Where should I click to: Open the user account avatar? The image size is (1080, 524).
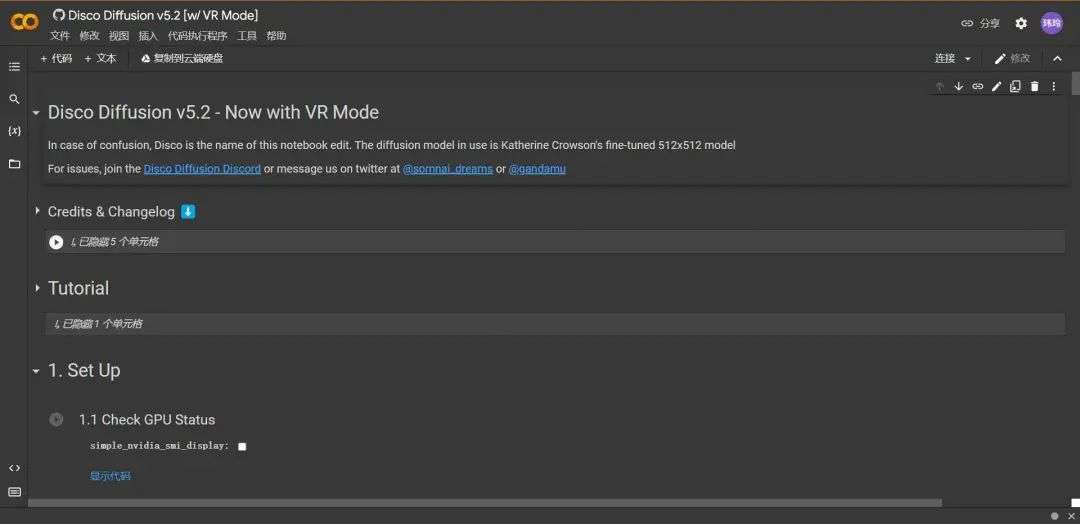point(1051,23)
